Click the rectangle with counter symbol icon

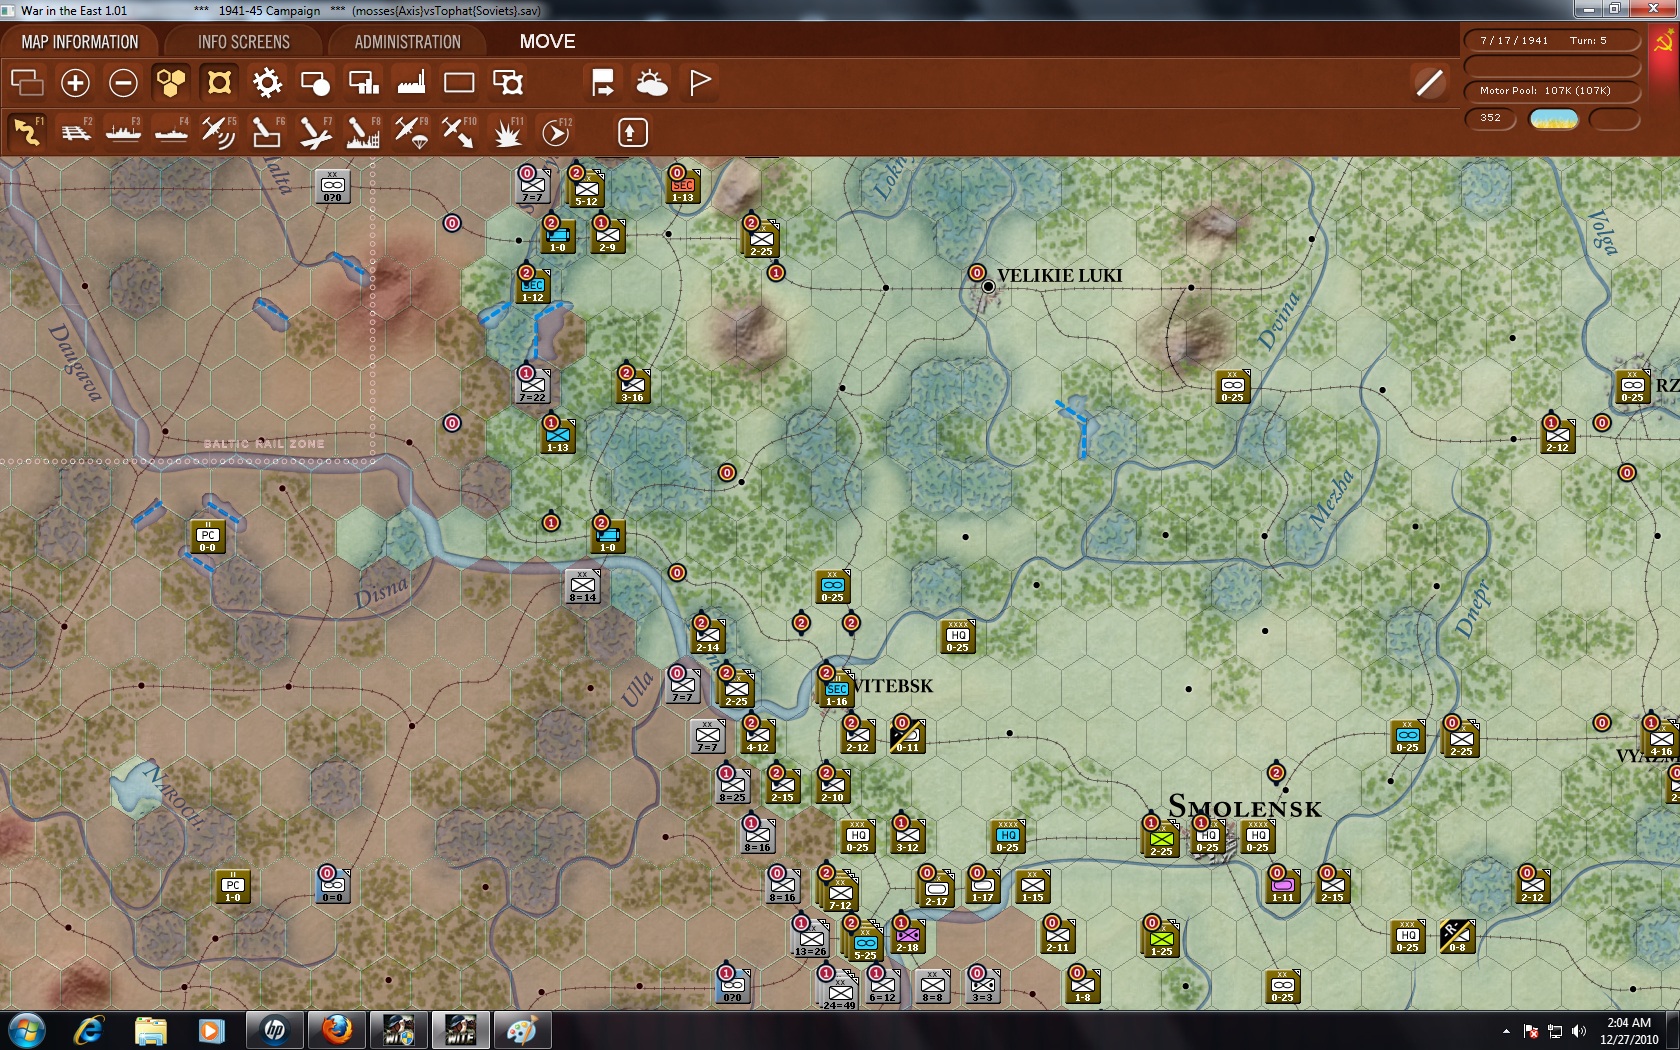[x=507, y=83]
